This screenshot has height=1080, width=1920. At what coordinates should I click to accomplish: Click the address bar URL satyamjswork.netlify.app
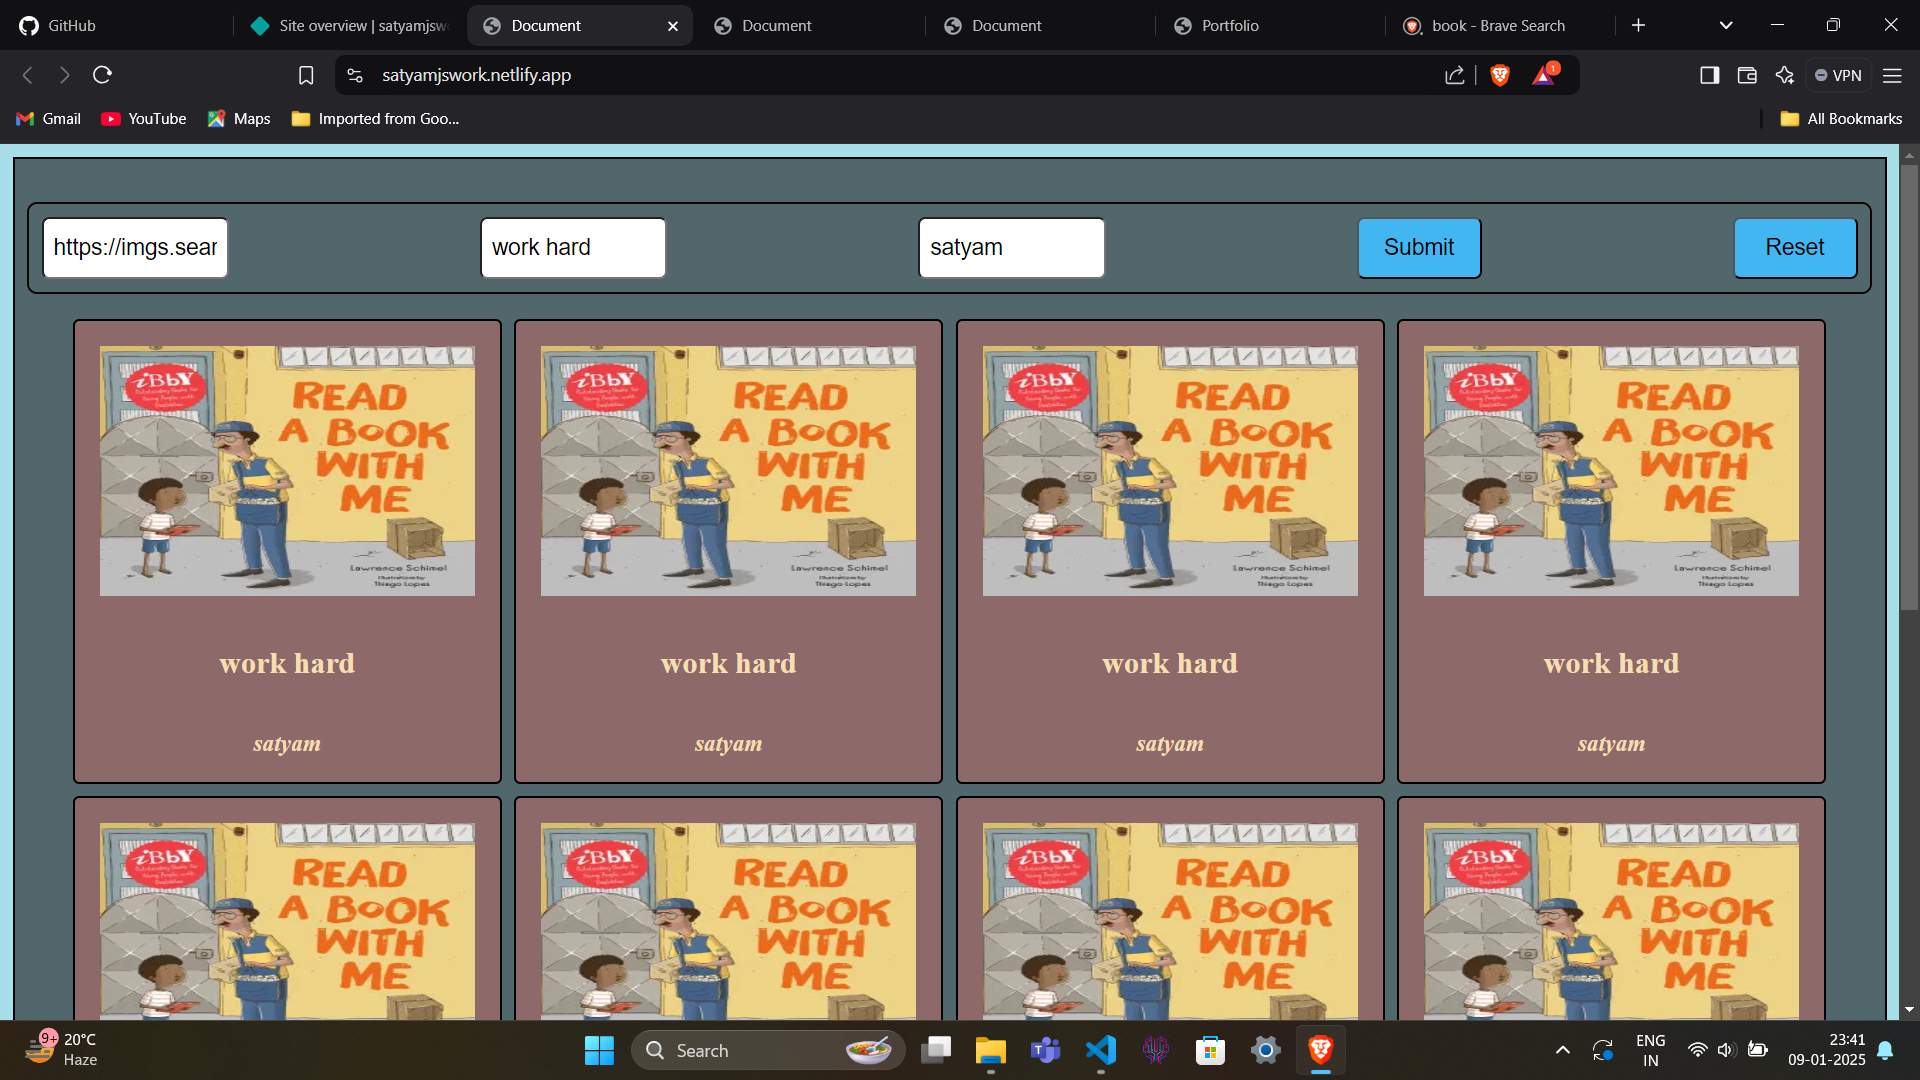tap(476, 75)
